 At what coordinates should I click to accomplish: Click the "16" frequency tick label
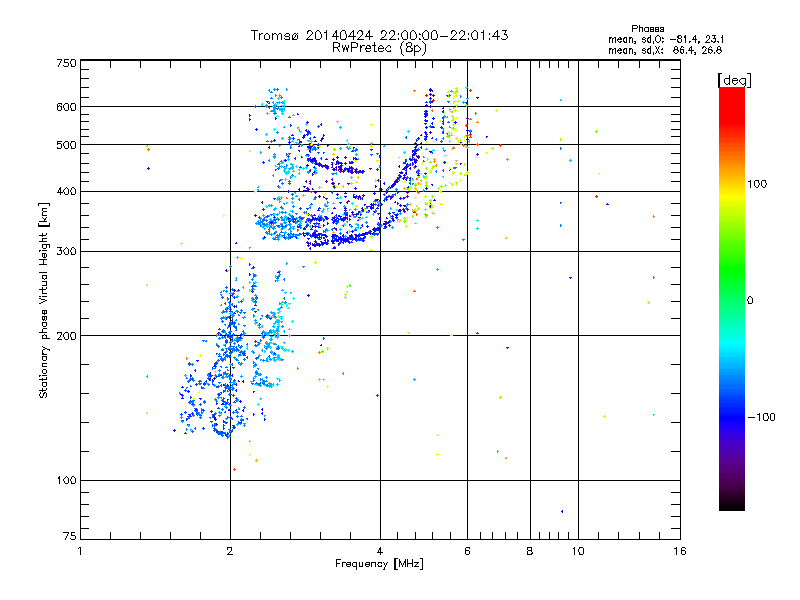coord(680,551)
